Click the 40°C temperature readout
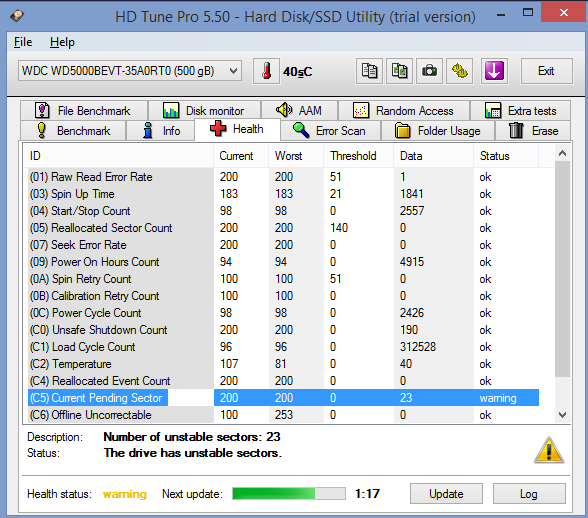Image resolution: width=588 pixels, height=518 pixels. click(297, 71)
